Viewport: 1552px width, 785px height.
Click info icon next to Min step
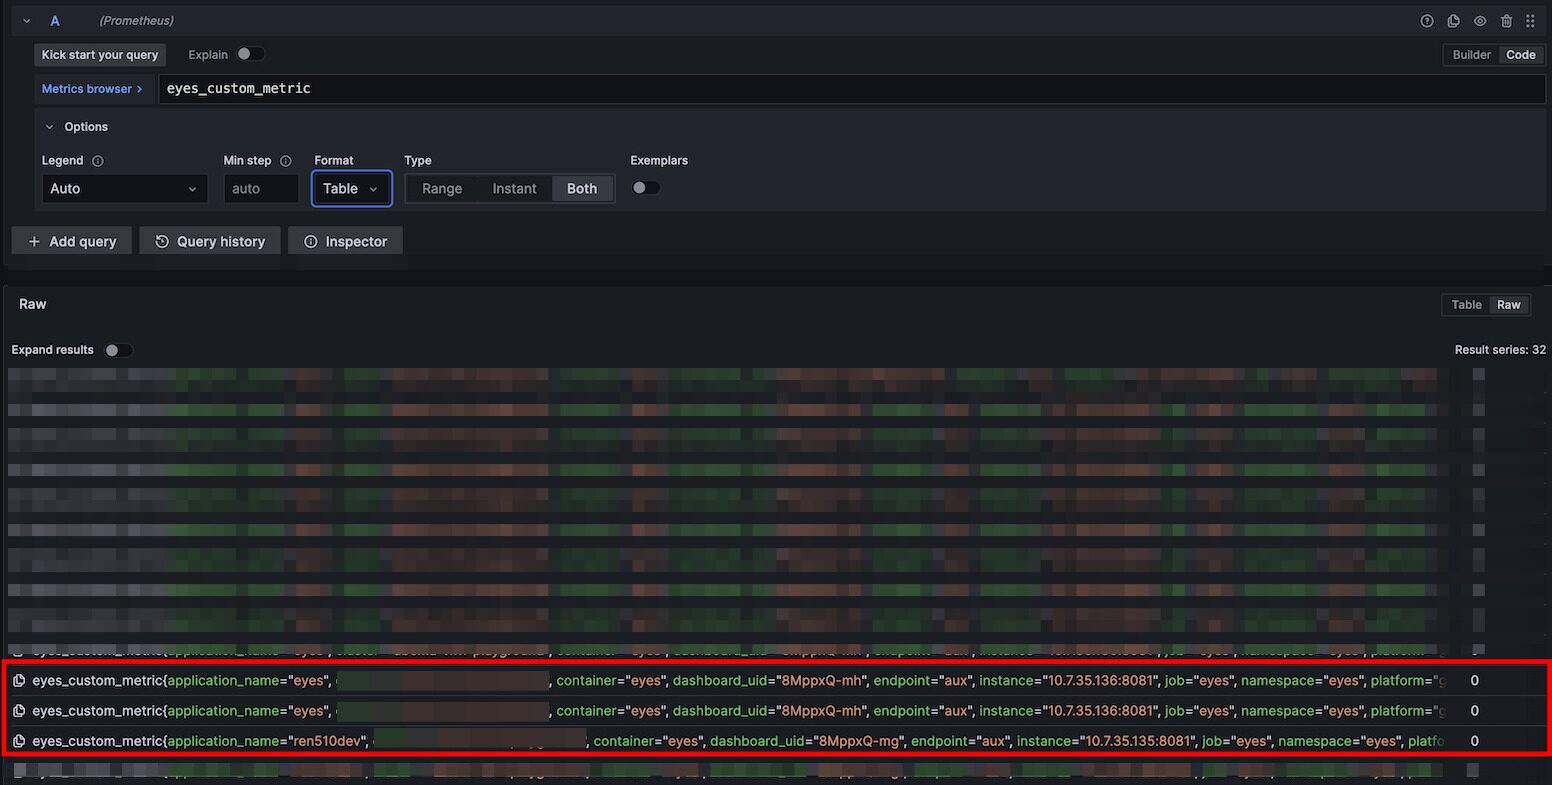[x=286, y=161]
